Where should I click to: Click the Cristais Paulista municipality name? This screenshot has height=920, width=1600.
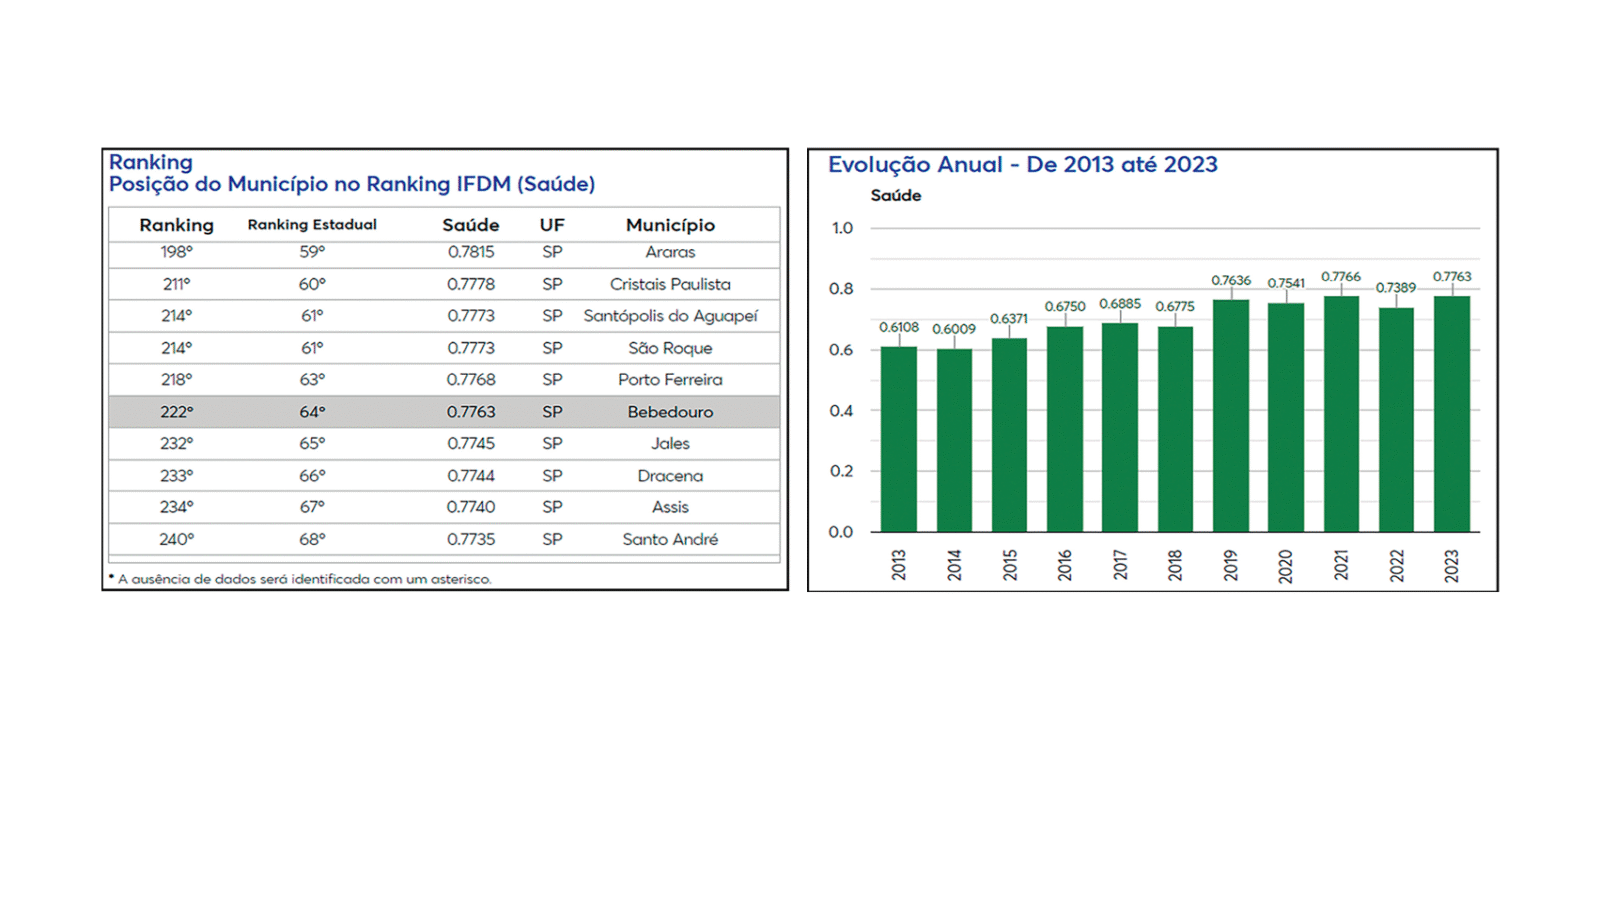(670, 284)
